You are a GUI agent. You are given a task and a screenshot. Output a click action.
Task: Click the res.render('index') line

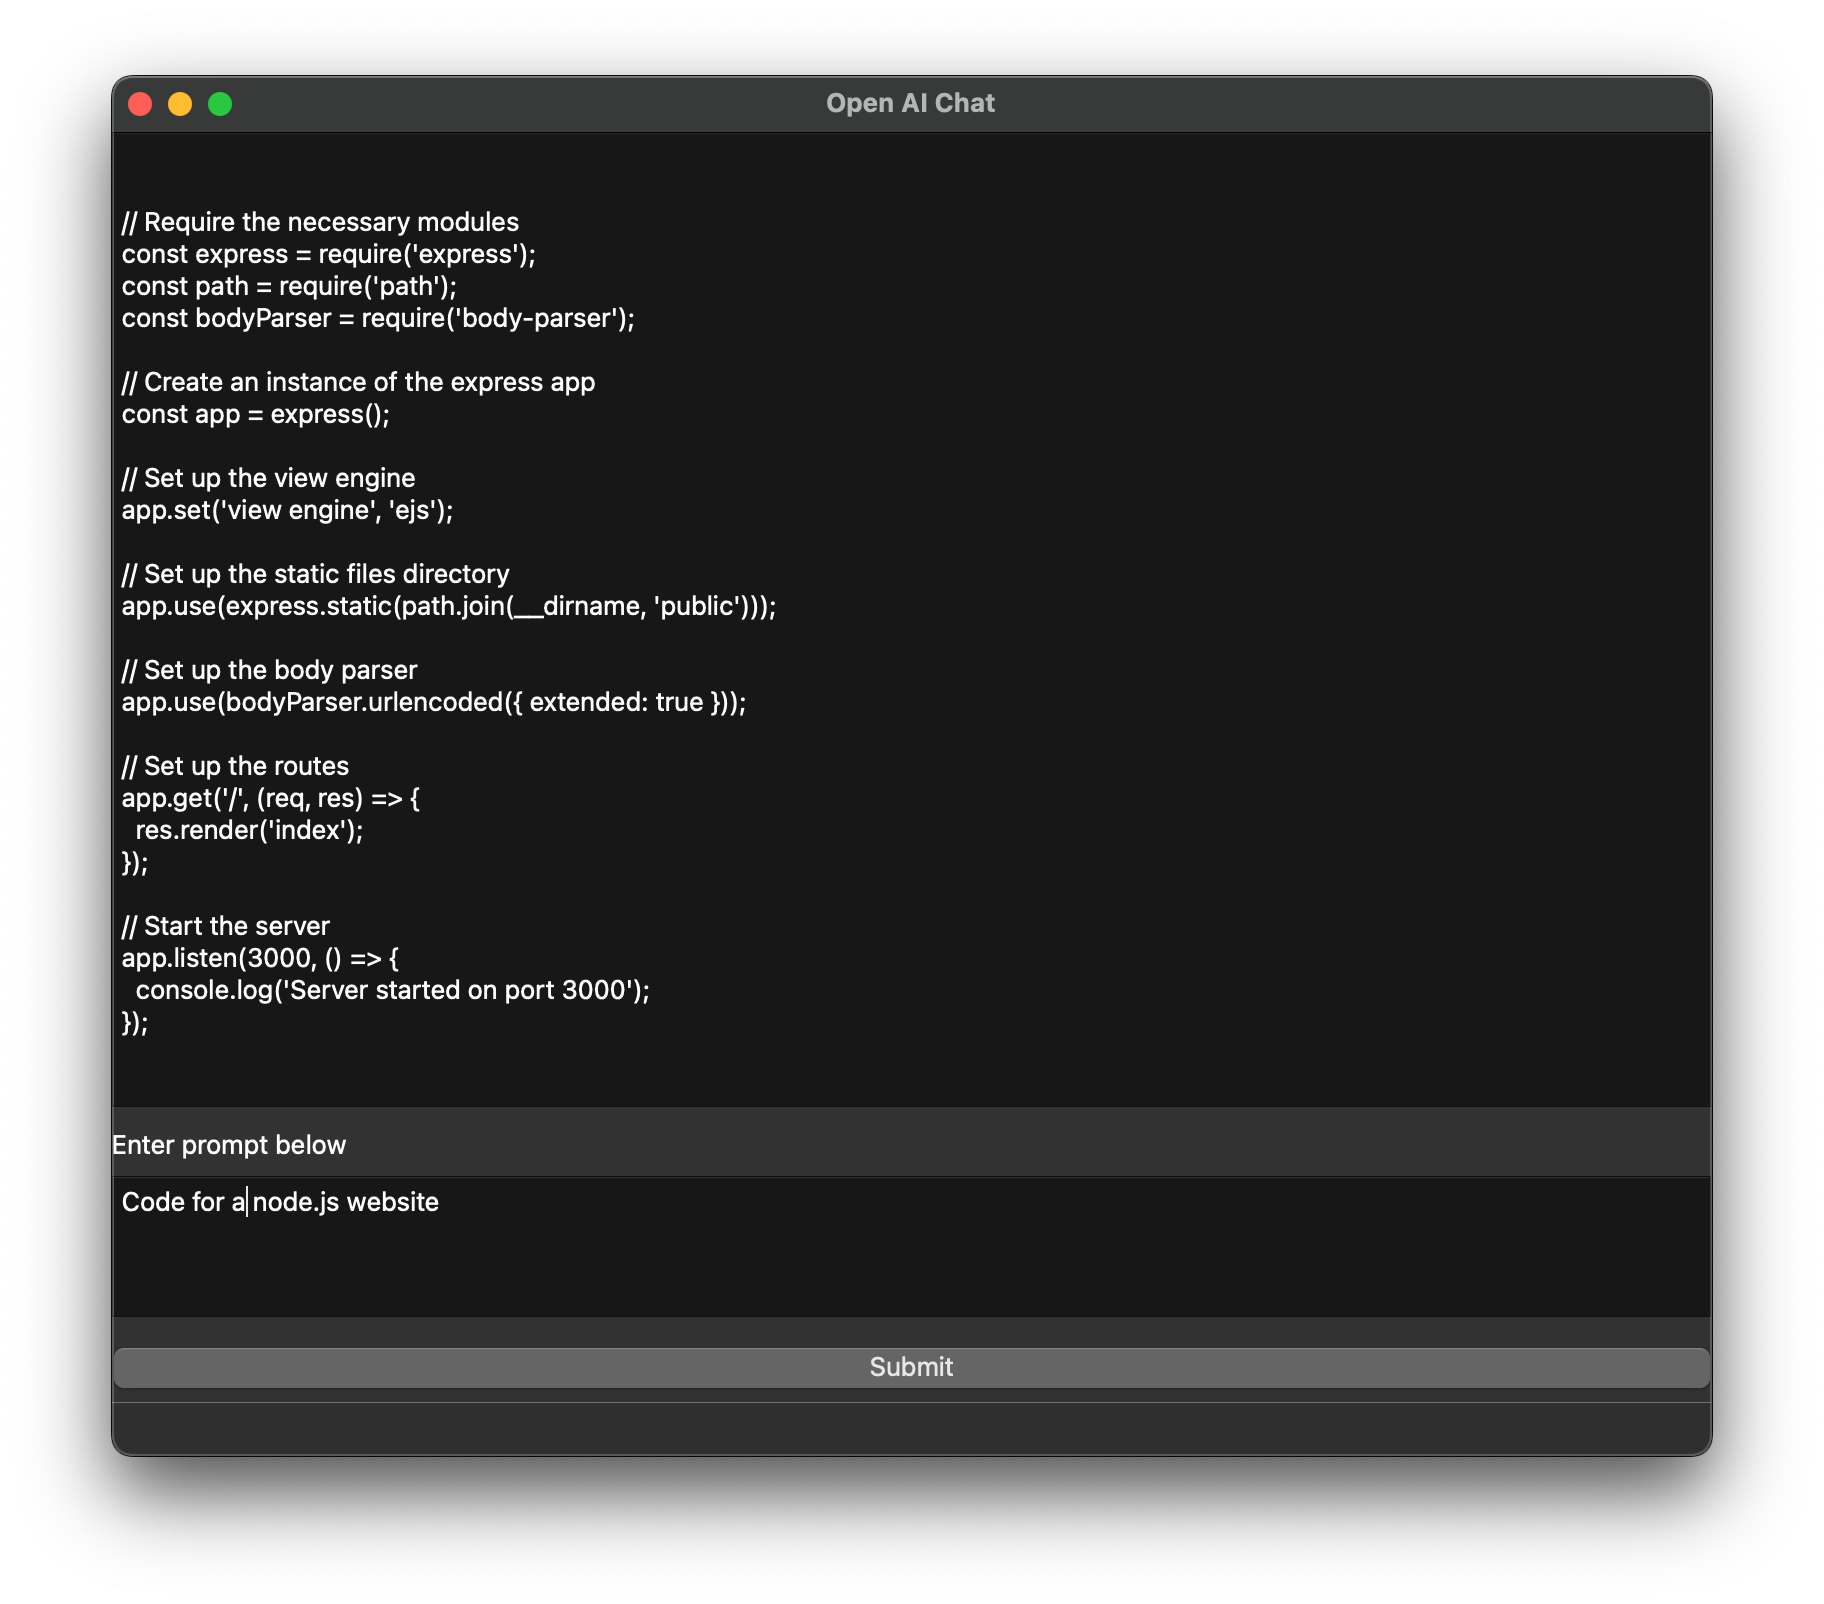pyautogui.click(x=249, y=829)
